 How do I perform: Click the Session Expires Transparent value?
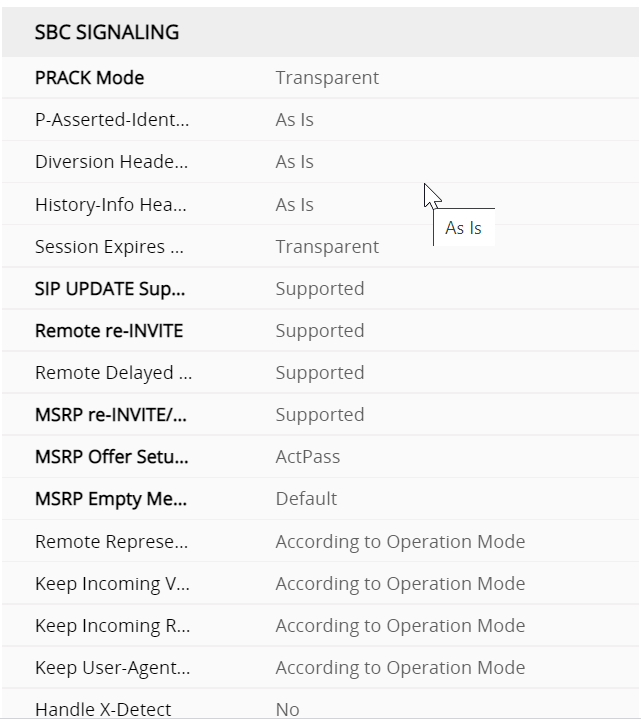tap(327, 247)
